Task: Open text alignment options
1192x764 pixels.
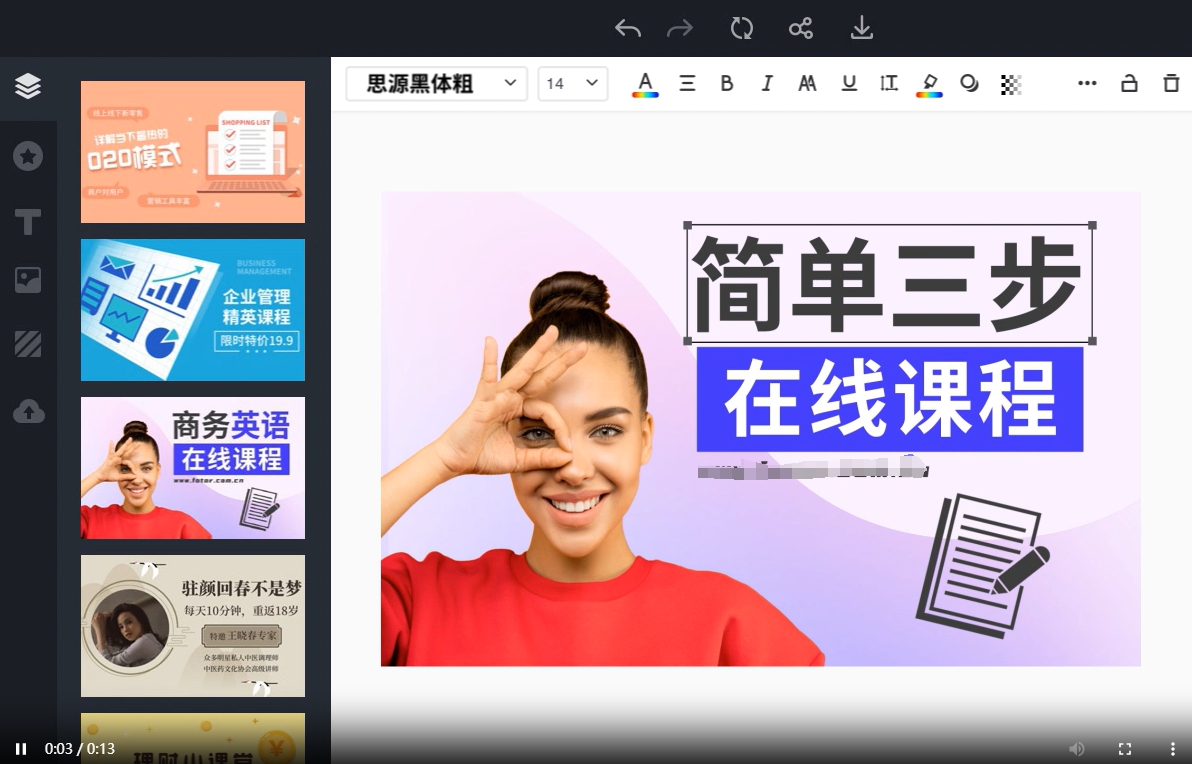Action: (x=687, y=84)
